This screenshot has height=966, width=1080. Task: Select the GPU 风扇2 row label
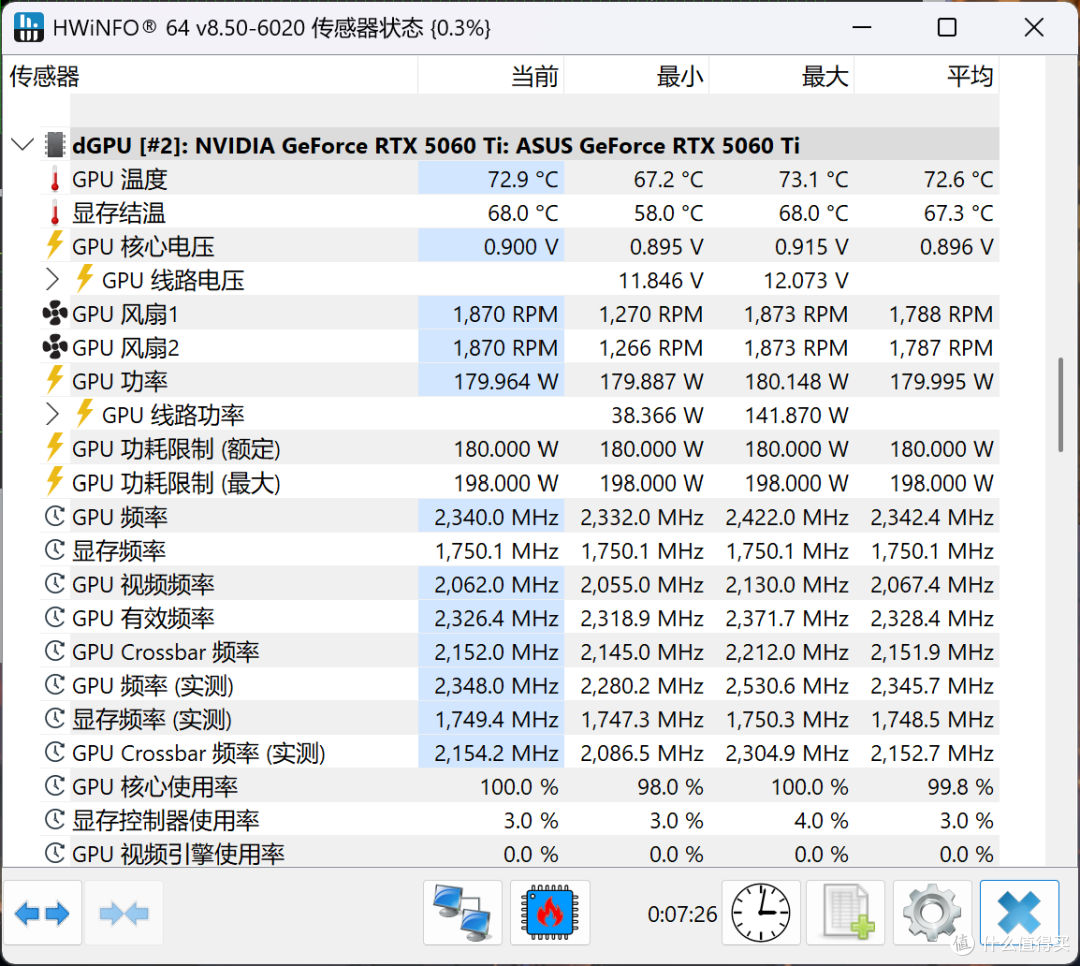(125, 348)
